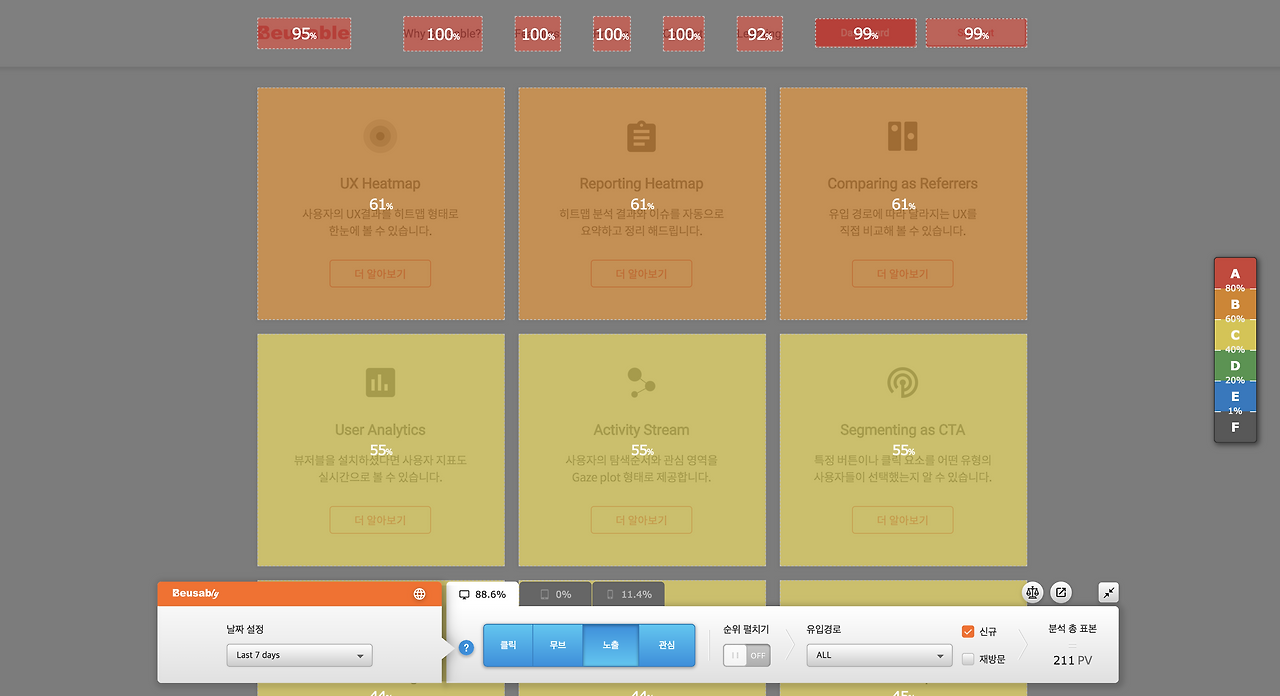The image size is (1280, 696).
Task: Click the Why Beusable? nav link
Action: point(443,34)
